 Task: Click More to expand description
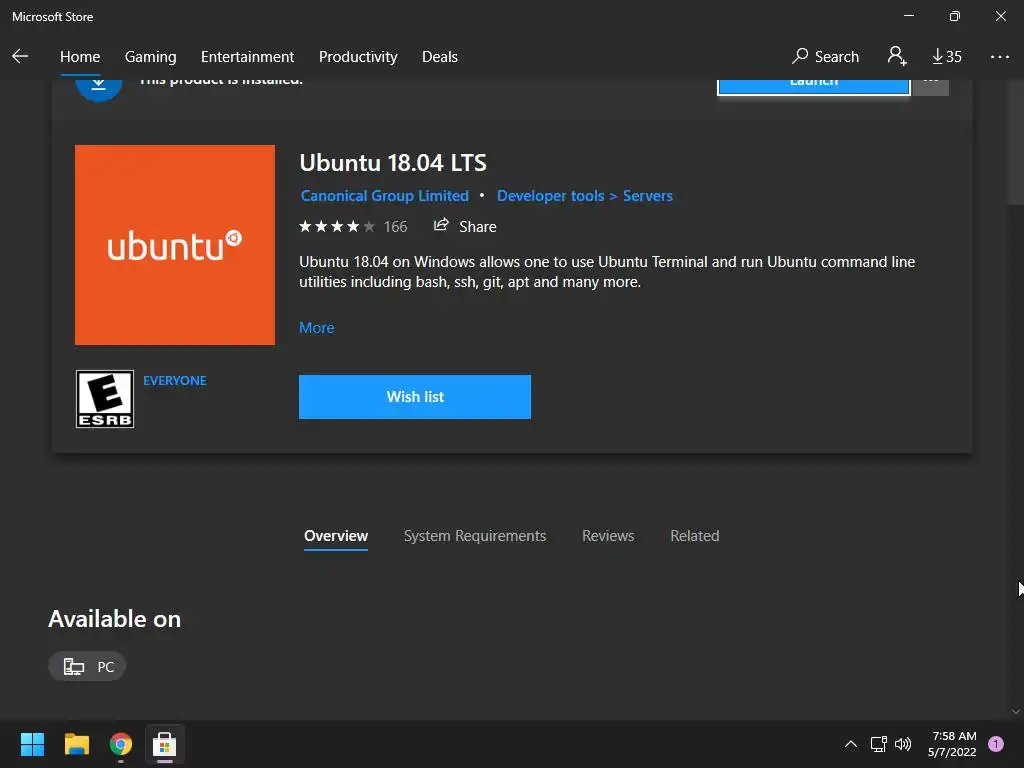pyautogui.click(x=317, y=328)
